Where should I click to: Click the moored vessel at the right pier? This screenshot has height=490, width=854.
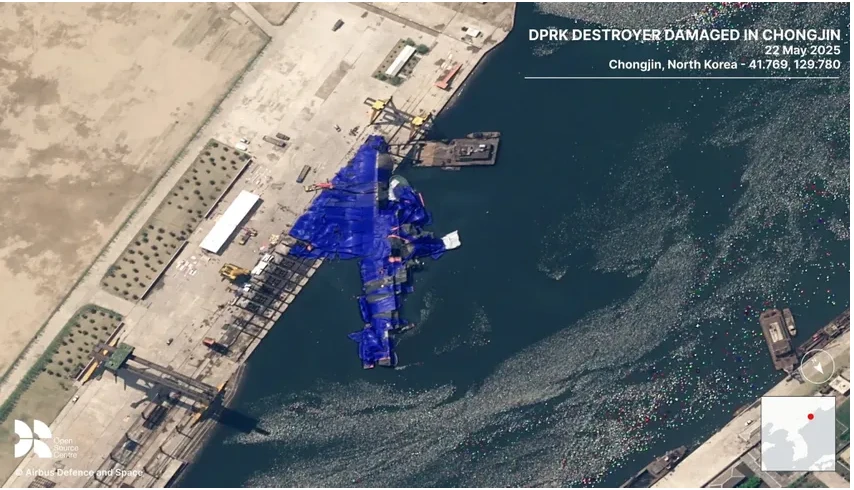(x=775, y=337)
